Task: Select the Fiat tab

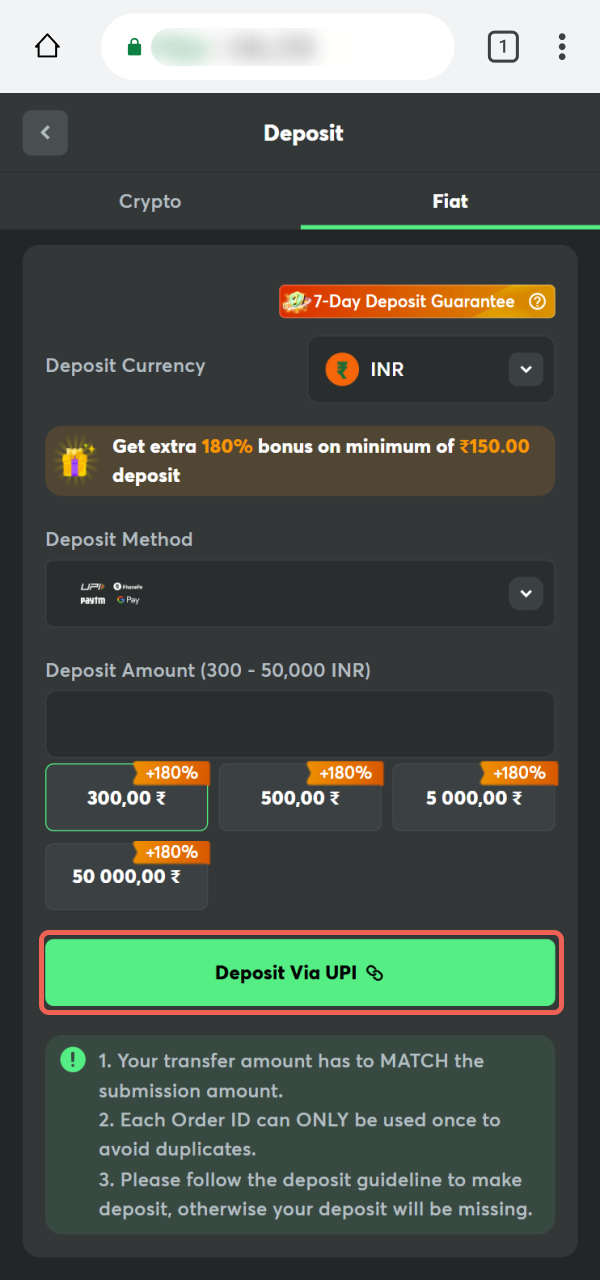Action: [x=449, y=201]
